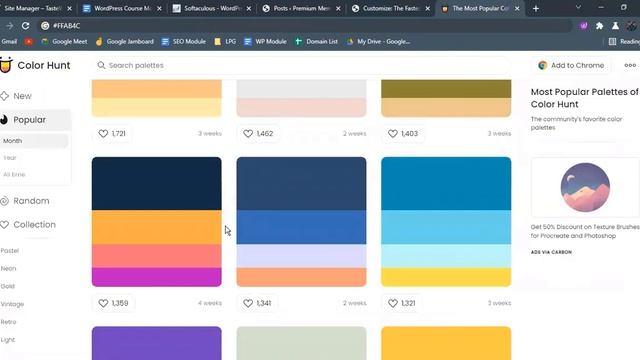The height and width of the screenshot is (360, 640).
Task: Open the Reading list button
Action: [x=624, y=42]
